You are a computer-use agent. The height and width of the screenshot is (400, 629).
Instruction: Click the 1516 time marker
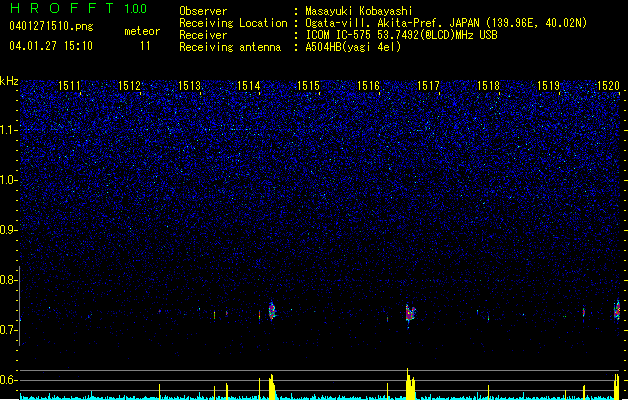(x=368, y=86)
